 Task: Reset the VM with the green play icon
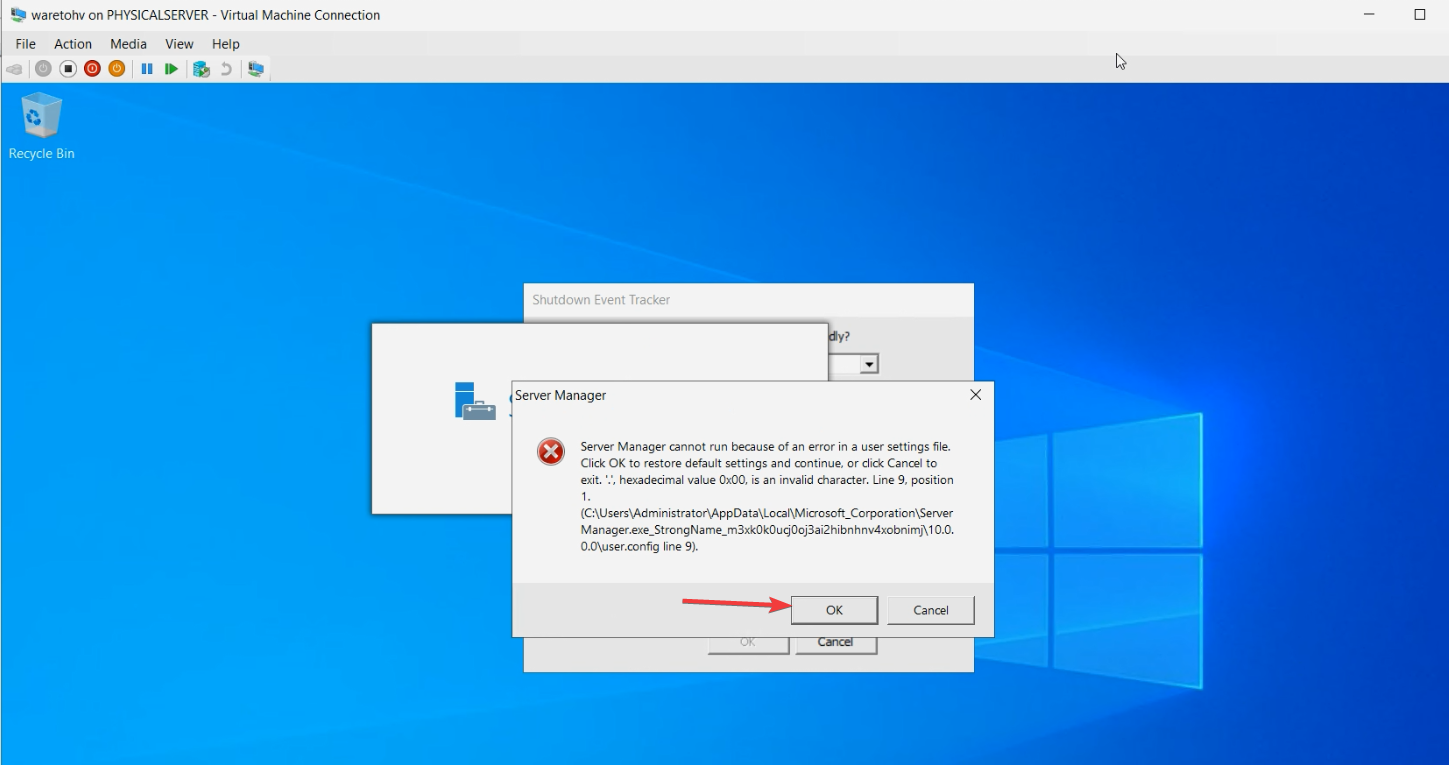pos(172,69)
